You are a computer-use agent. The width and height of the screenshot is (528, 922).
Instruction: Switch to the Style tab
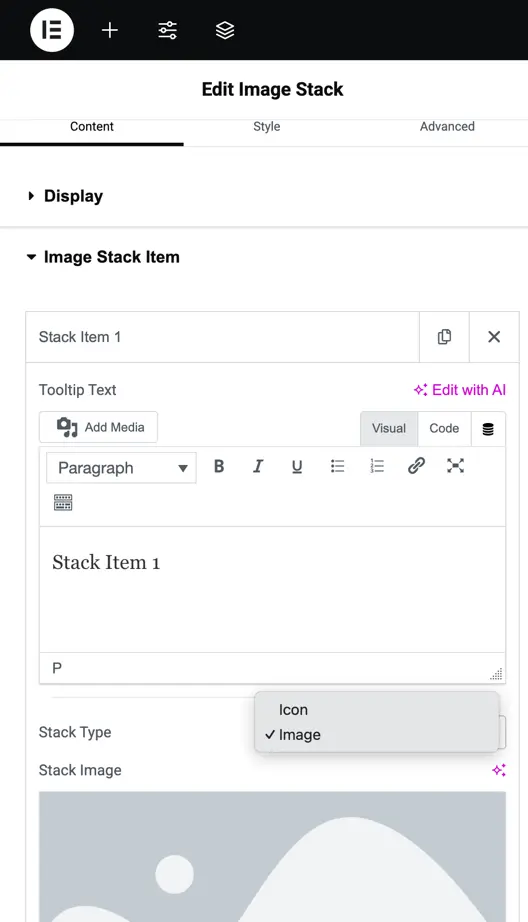coord(266,126)
